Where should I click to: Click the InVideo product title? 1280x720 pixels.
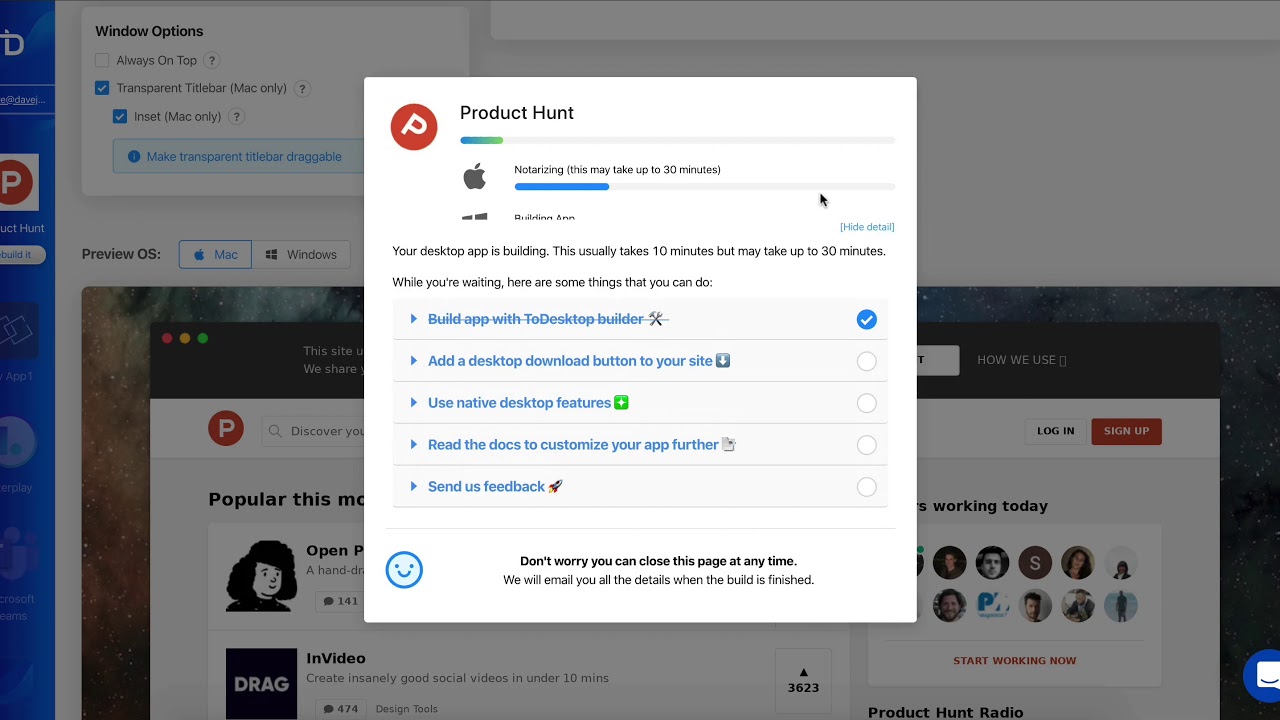(336, 658)
